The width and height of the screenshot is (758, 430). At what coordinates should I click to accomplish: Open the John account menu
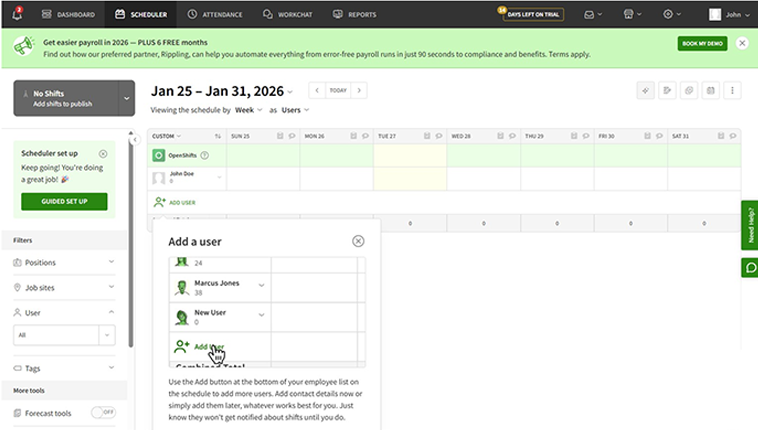pyautogui.click(x=729, y=15)
